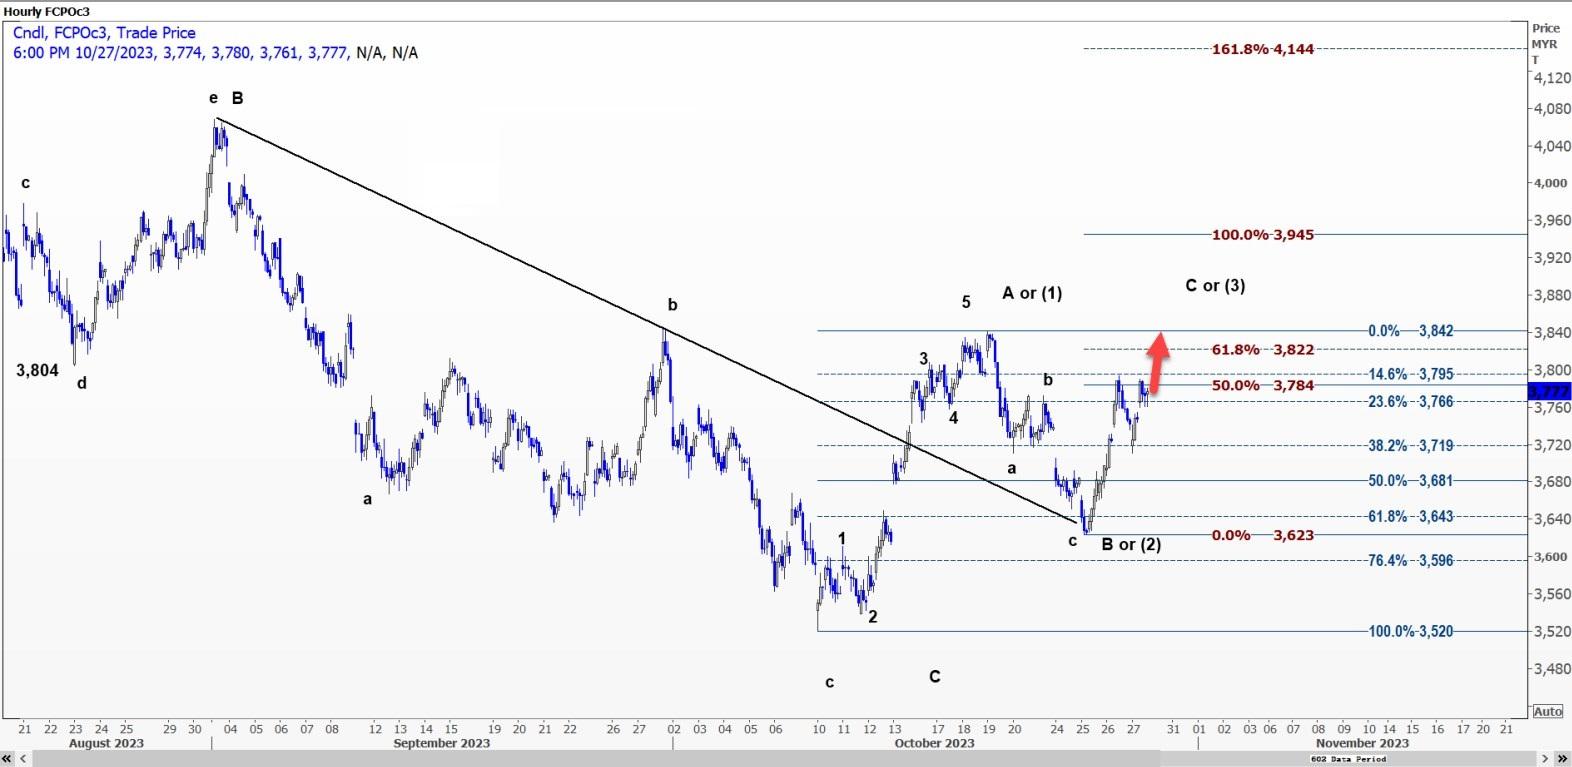Click the 'C or (3)' wave annotation
1572x767 pixels.
coord(1215,286)
